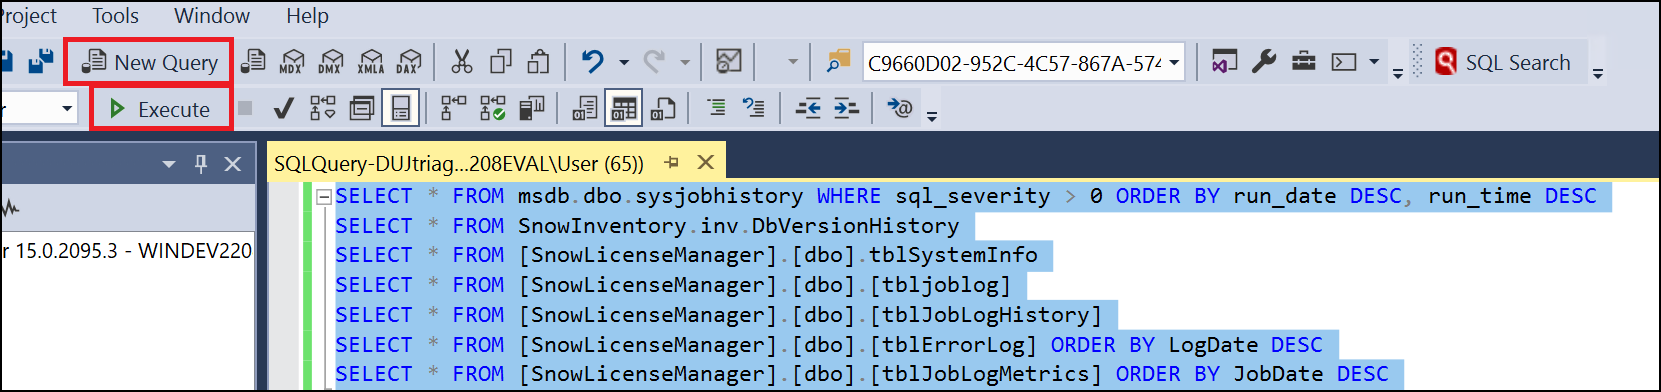Viewport: 1661px width, 392px height.
Task: Click the Copy icon
Action: 501,62
